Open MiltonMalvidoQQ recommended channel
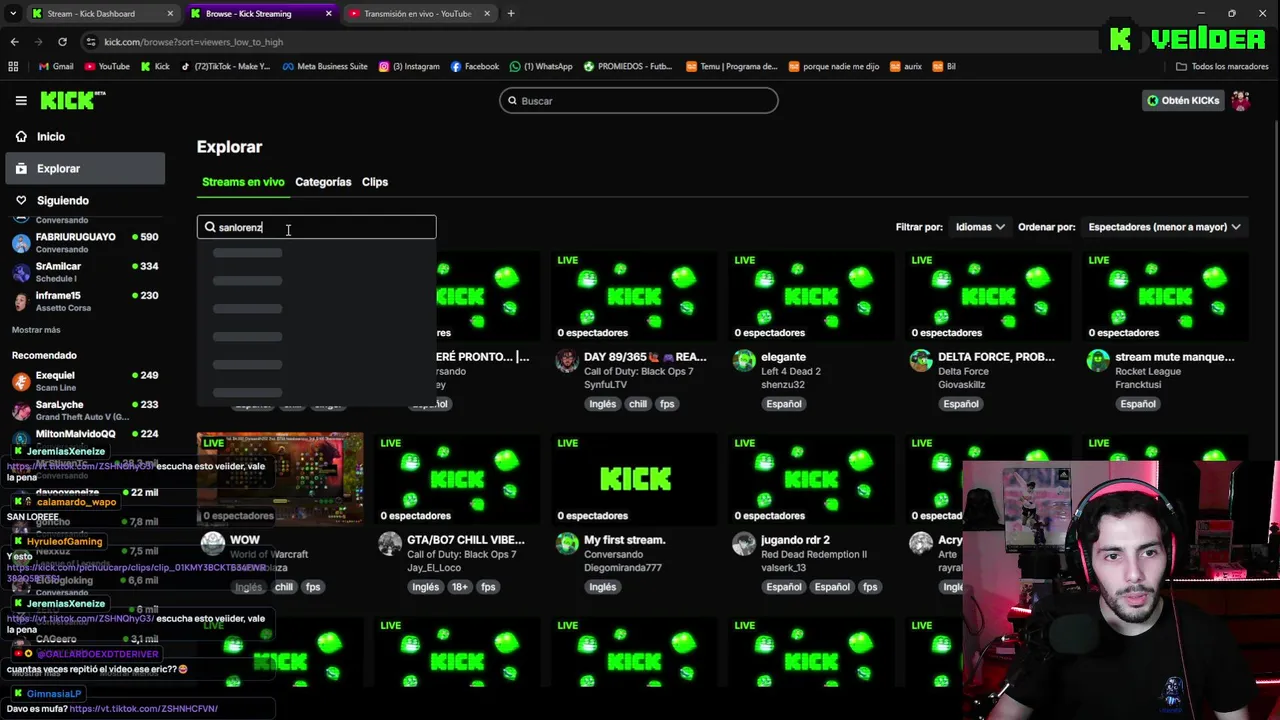This screenshot has height=720, width=1280. 85,438
